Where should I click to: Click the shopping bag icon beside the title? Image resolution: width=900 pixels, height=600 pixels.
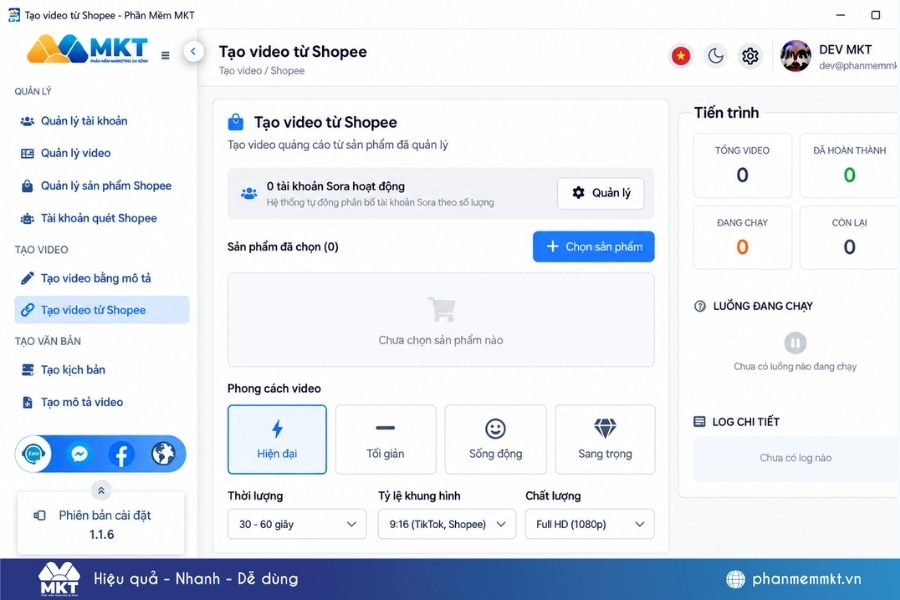[235, 122]
